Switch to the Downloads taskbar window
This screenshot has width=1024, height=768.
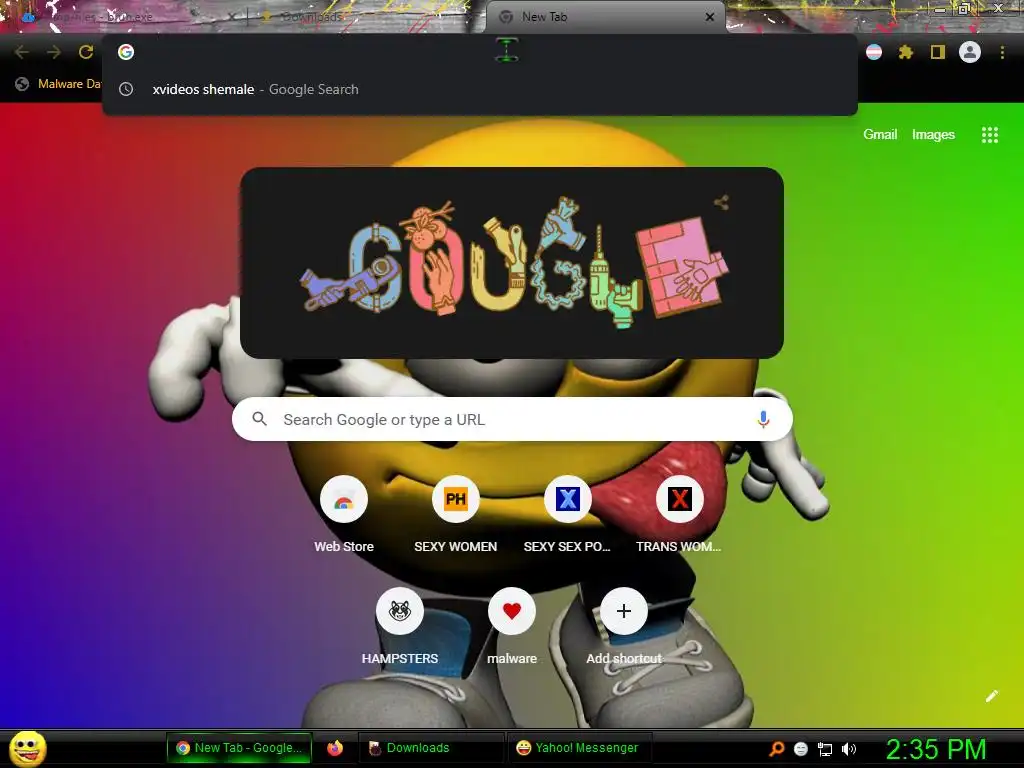tap(431, 748)
